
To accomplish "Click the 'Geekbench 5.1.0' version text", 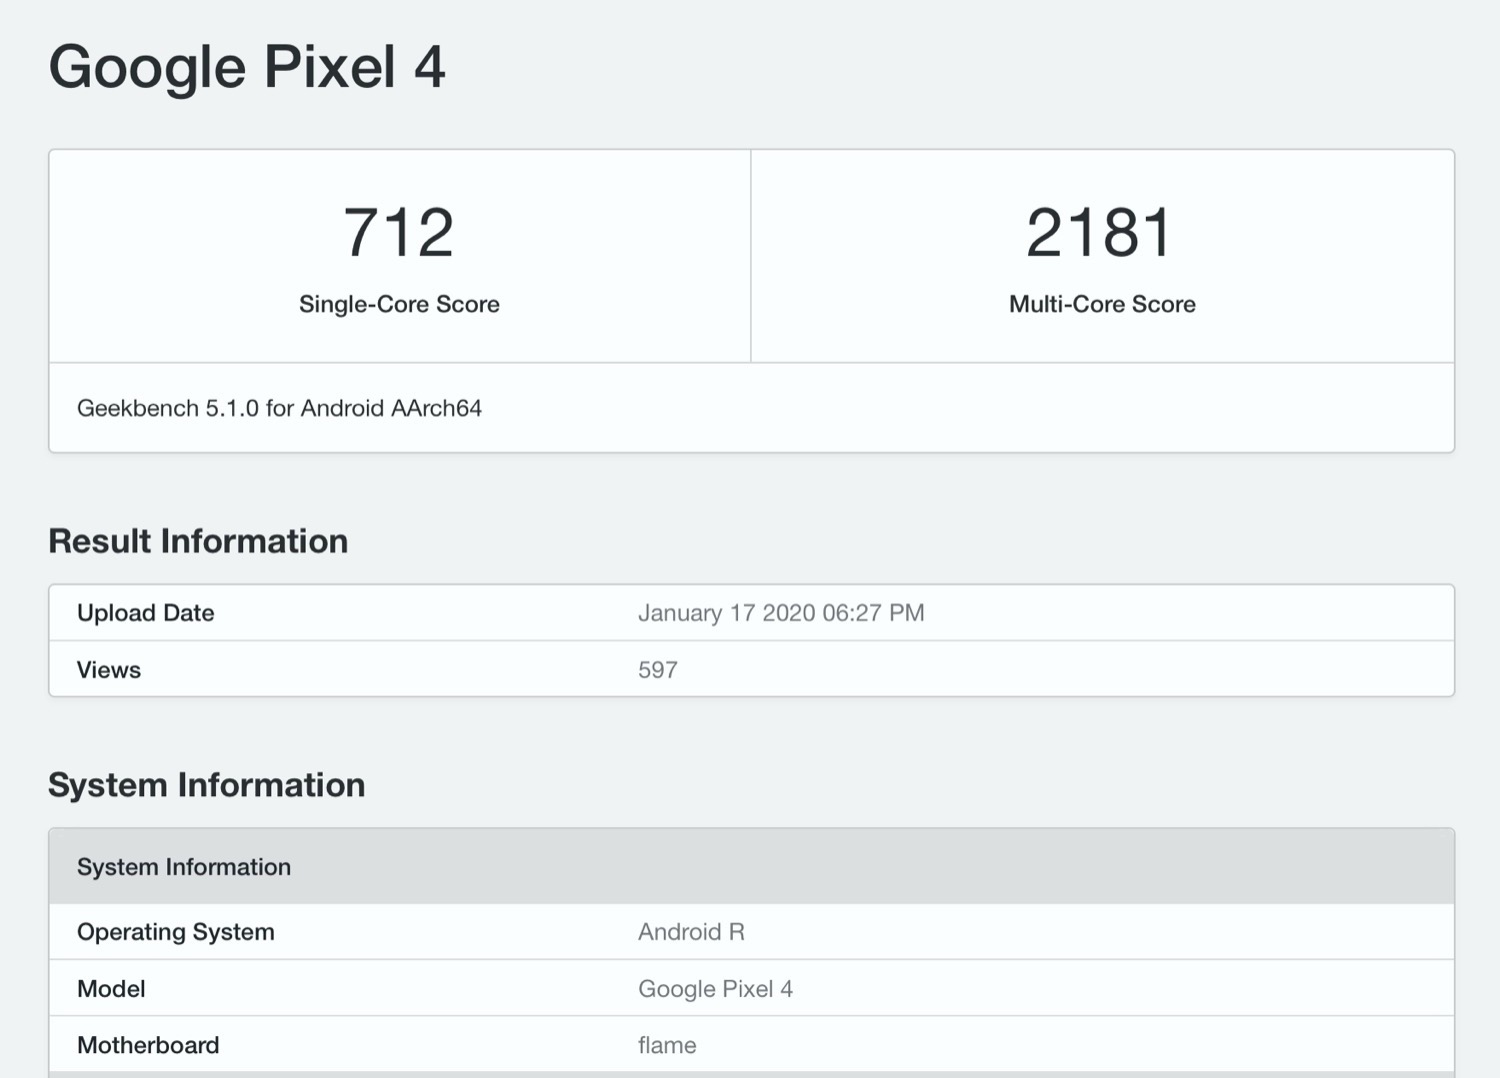I will [x=168, y=408].
